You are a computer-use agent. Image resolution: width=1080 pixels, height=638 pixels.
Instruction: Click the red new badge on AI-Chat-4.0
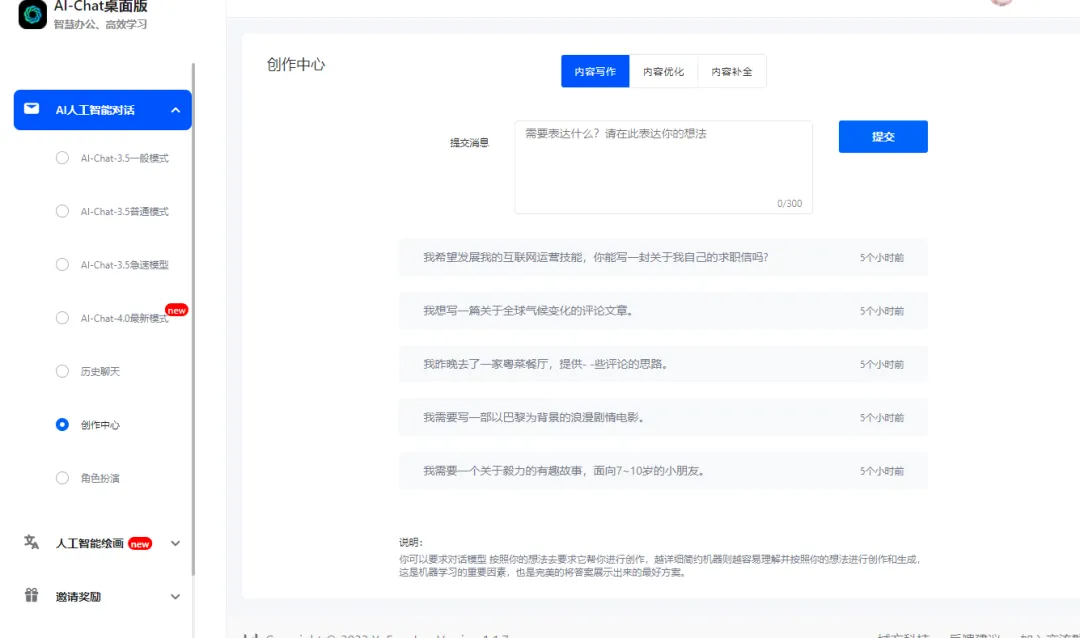coord(176,310)
